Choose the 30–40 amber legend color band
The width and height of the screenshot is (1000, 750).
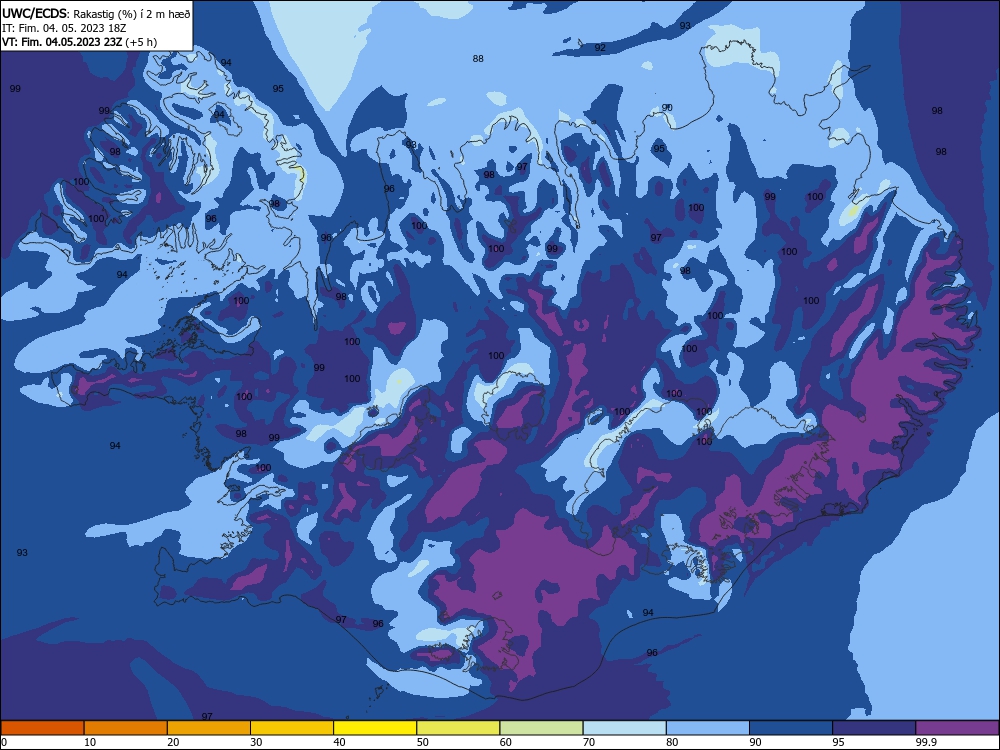[x=292, y=728]
